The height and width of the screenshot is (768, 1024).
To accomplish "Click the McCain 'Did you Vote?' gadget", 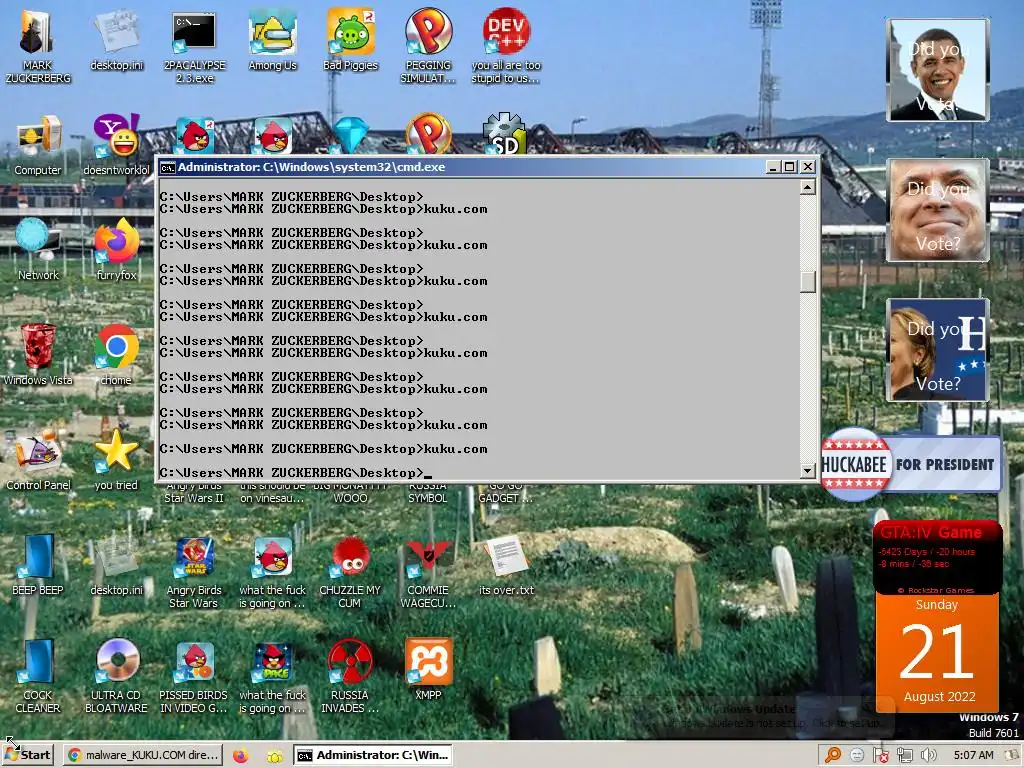I will tap(937, 210).
